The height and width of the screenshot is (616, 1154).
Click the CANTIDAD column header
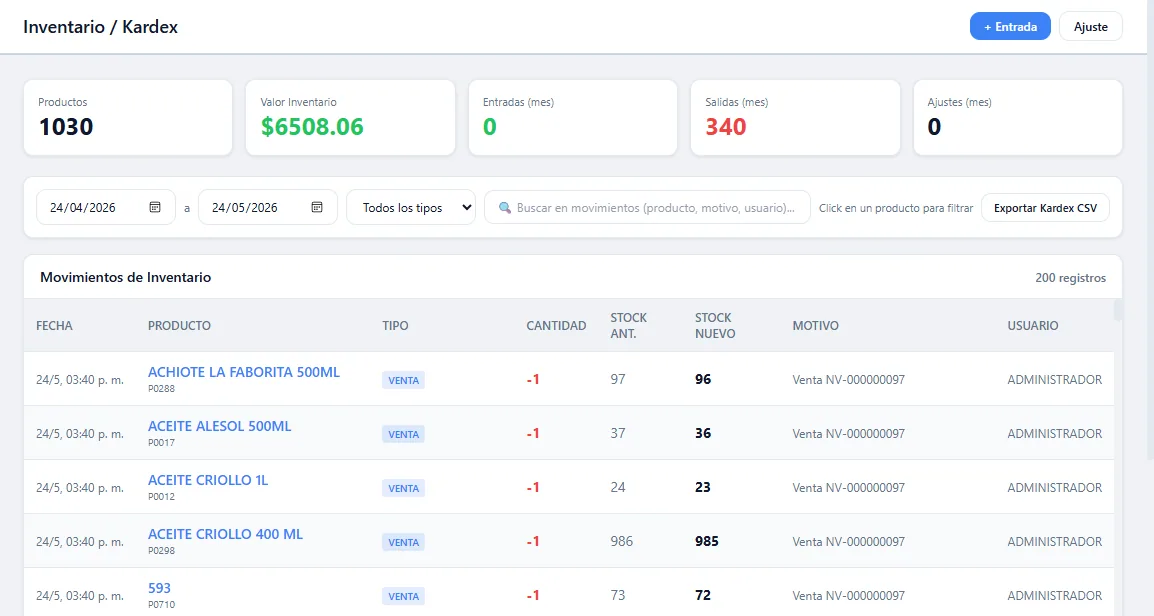coord(556,325)
